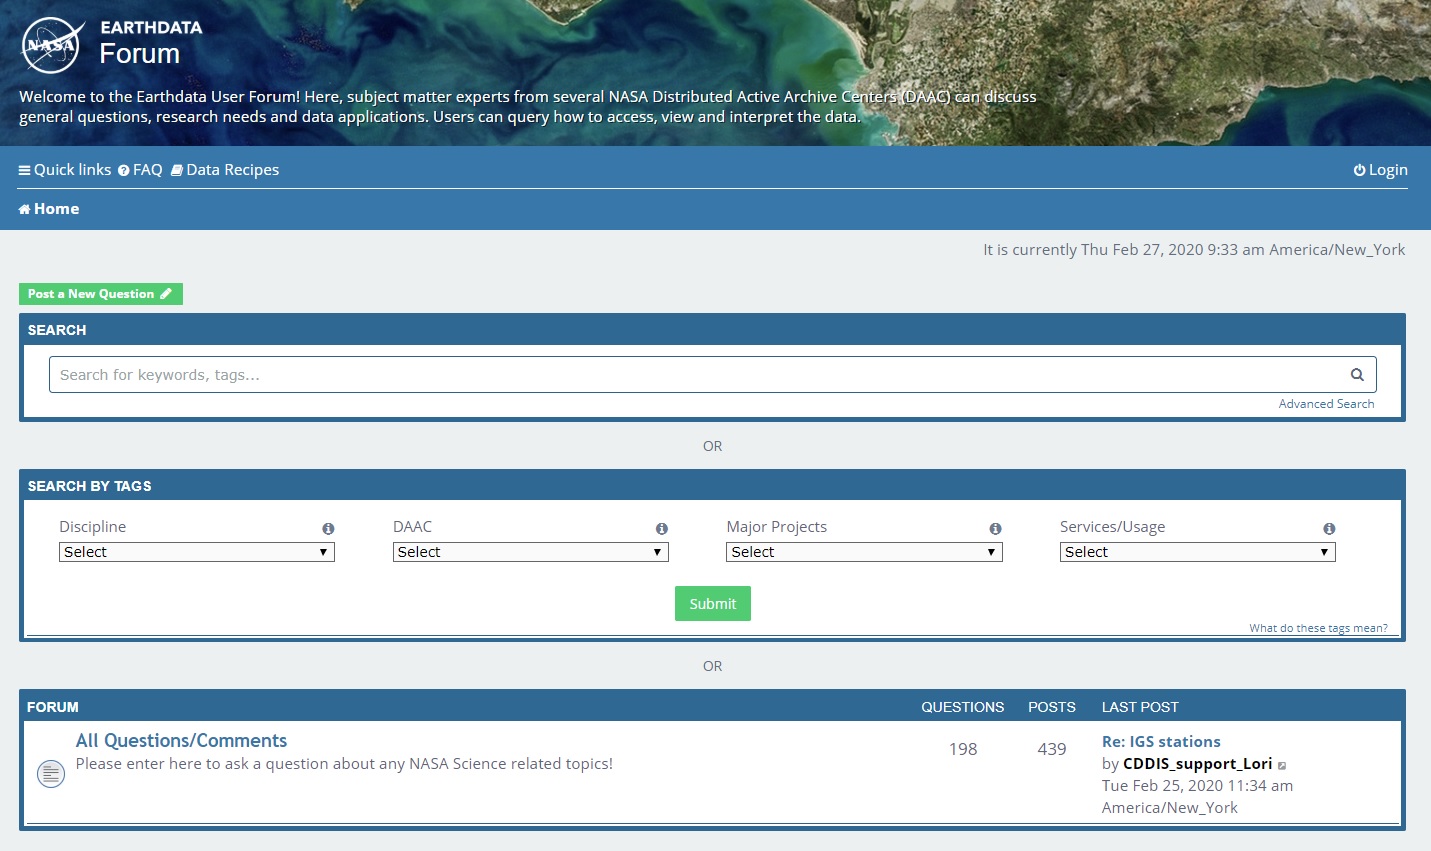1431x851 pixels.
Task: Click the info icon beside DAAC
Action: point(661,528)
